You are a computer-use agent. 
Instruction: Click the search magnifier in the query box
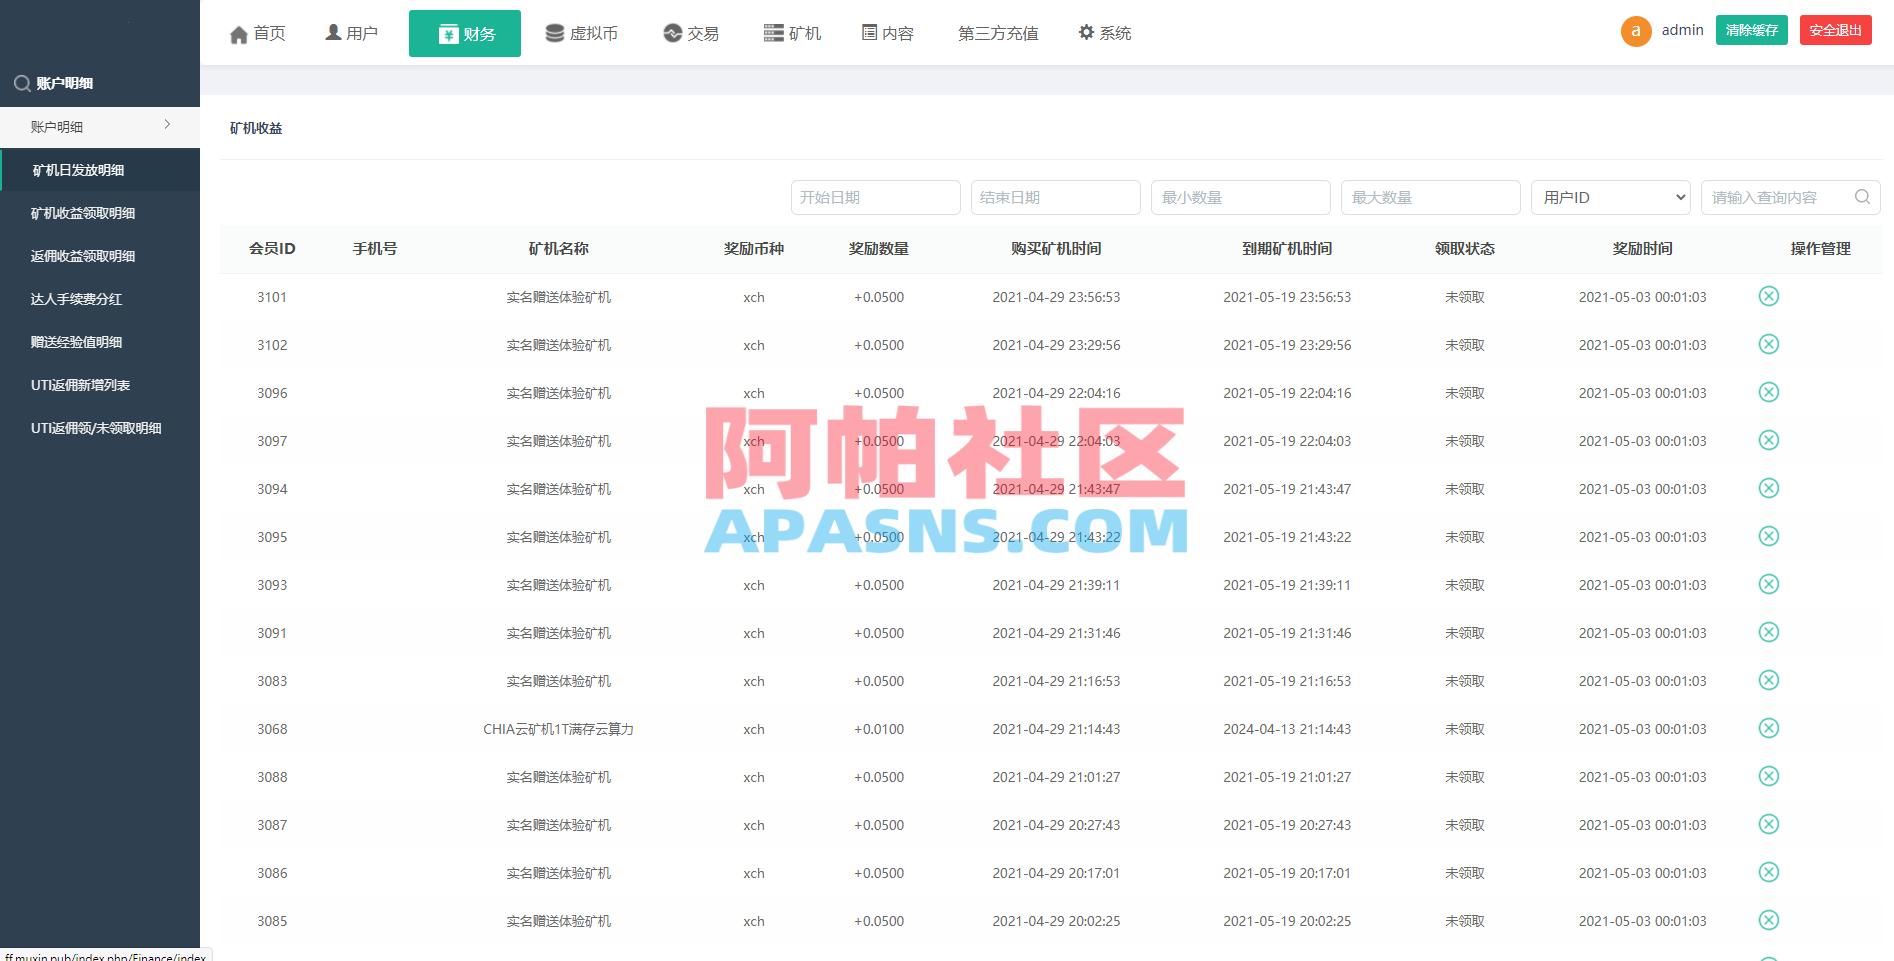1862,197
